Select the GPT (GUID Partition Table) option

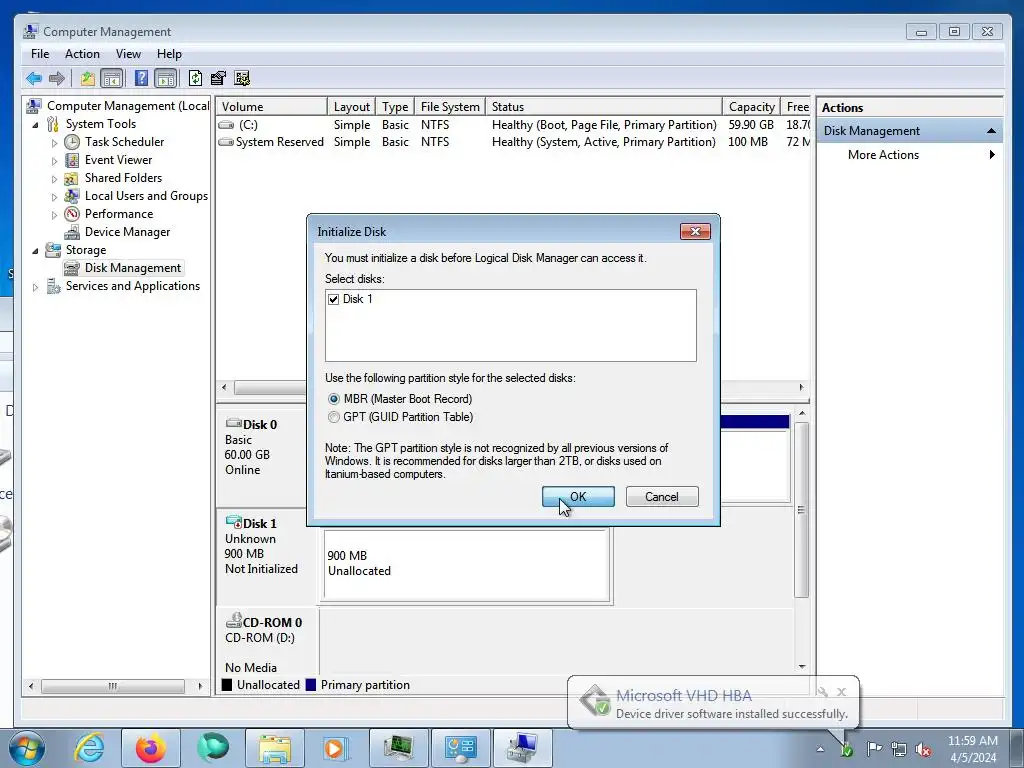[x=334, y=417]
